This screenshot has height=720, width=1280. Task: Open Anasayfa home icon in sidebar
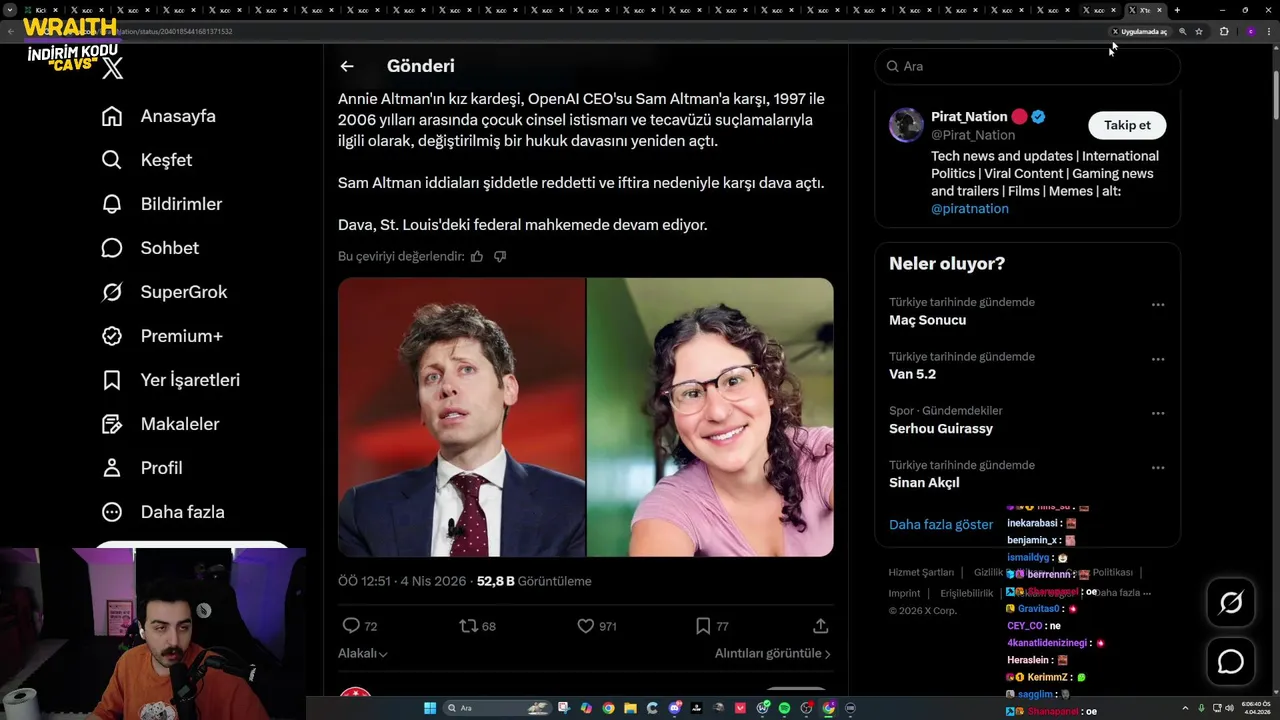[112, 116]
